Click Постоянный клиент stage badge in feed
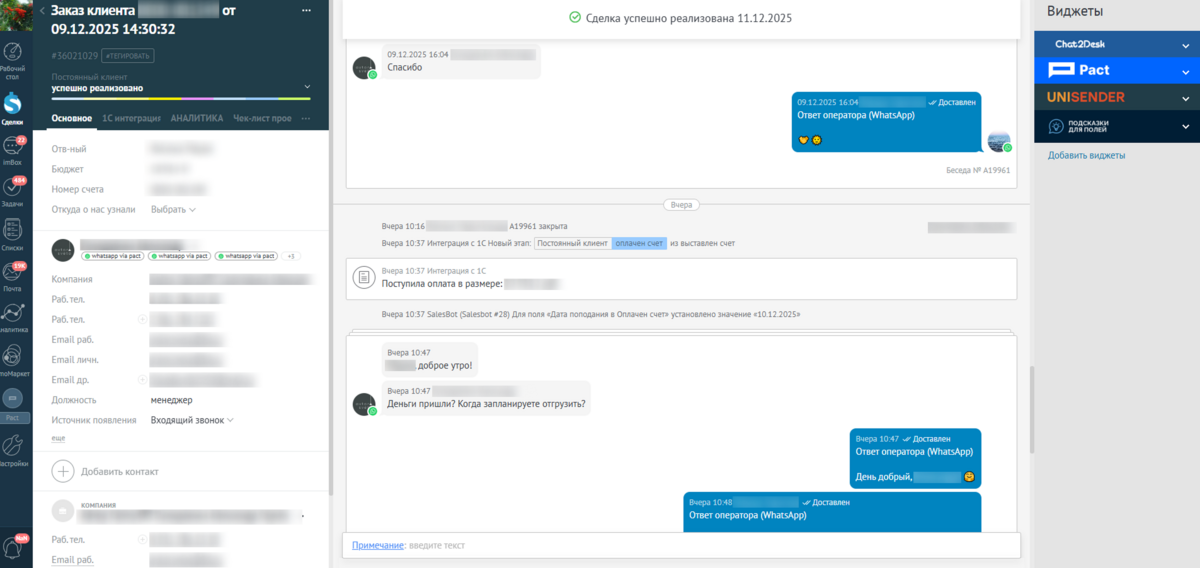 tap(572, 243)
